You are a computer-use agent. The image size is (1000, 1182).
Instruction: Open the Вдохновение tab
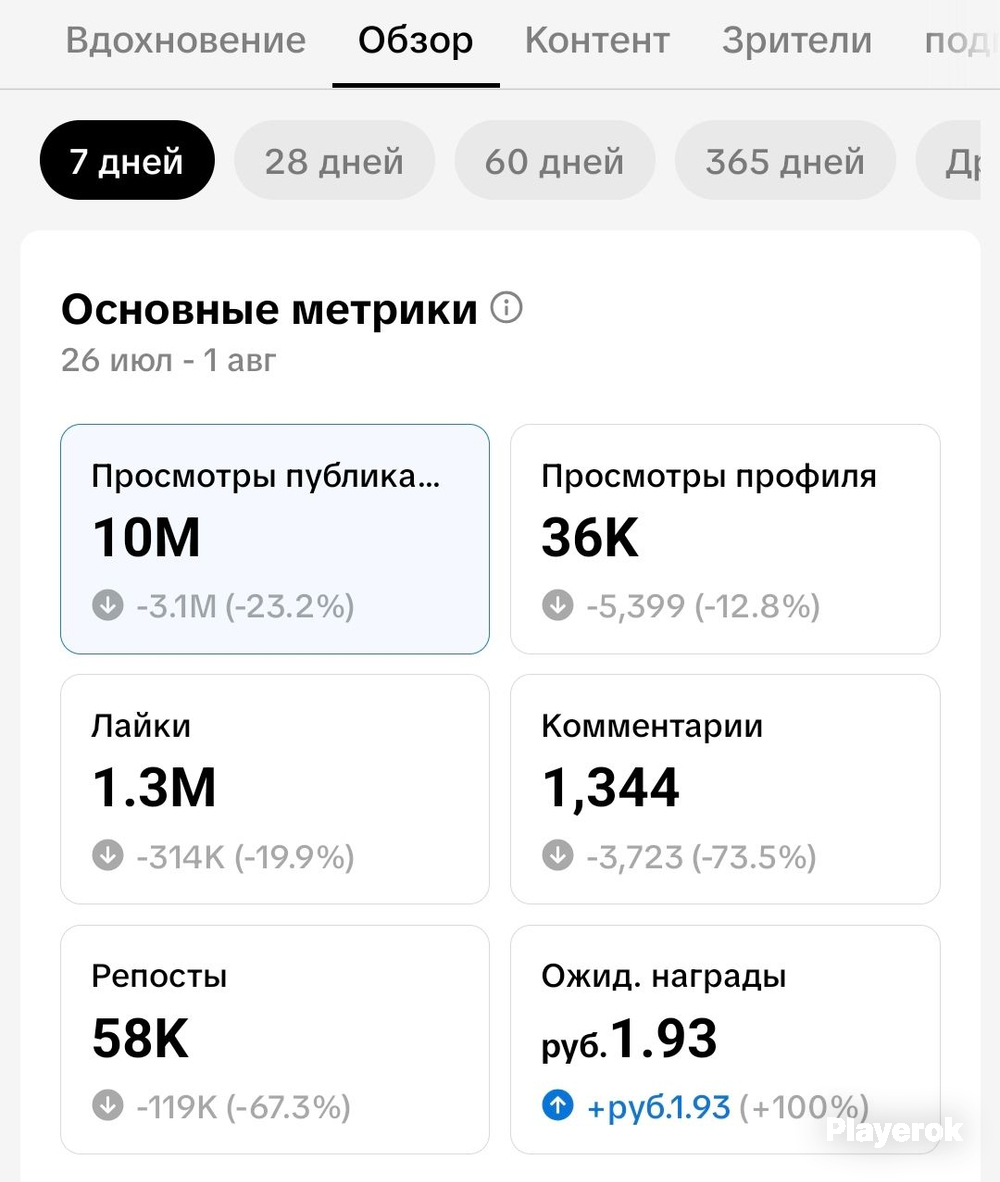point(186,40)
